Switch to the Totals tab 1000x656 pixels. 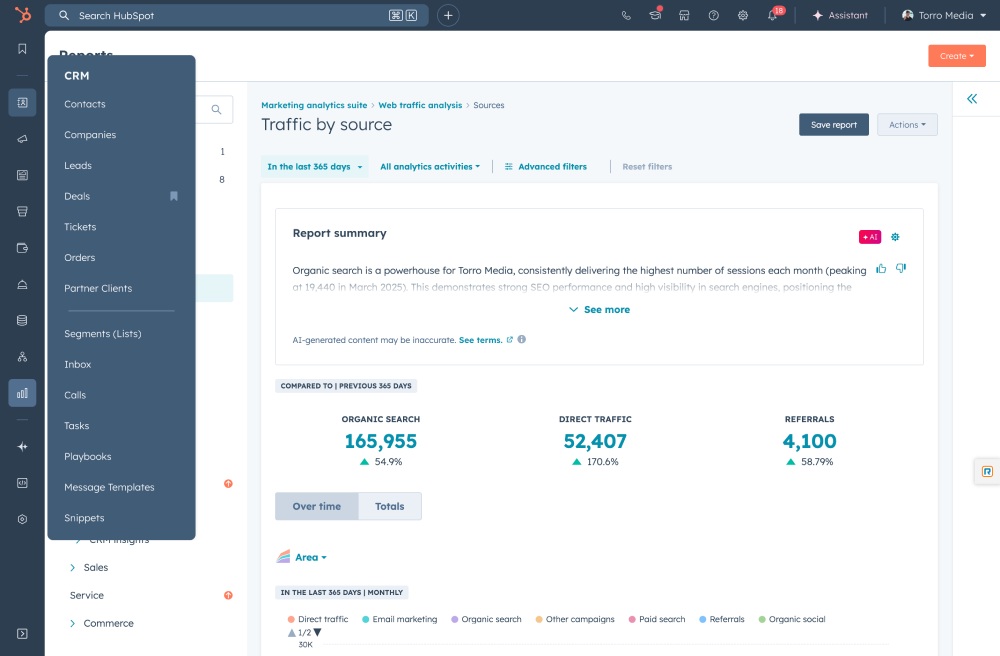click(x=389, y=506)
